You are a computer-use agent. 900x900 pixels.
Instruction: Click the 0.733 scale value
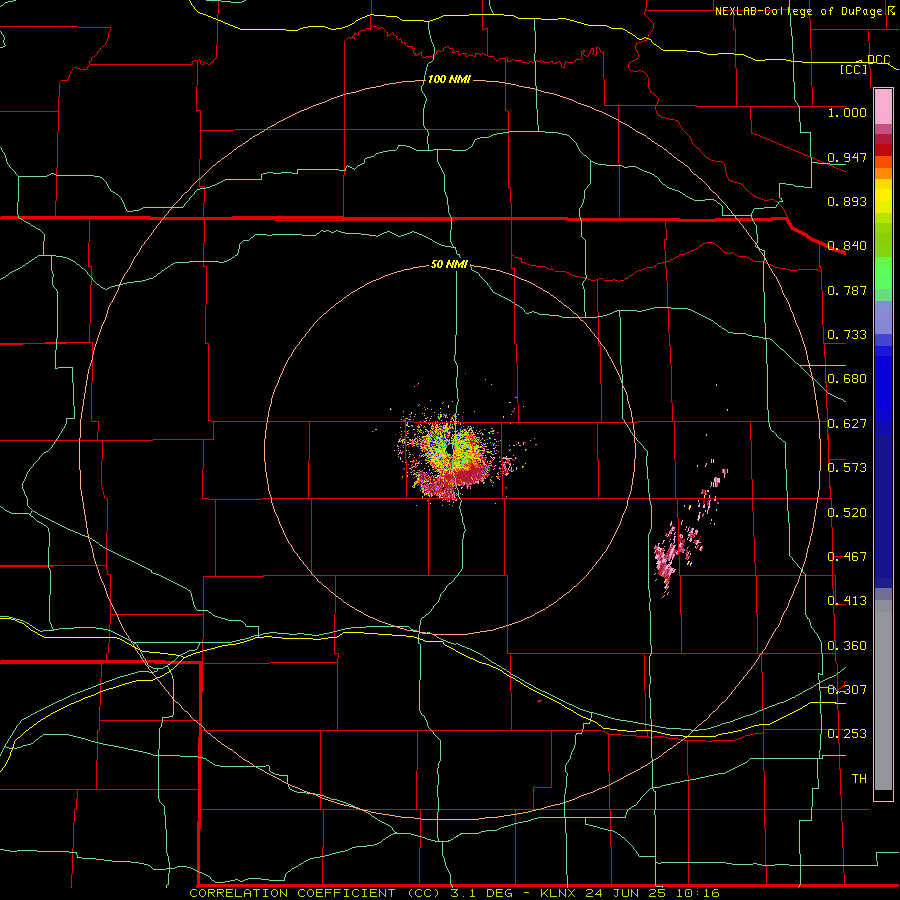click(847, 335)
